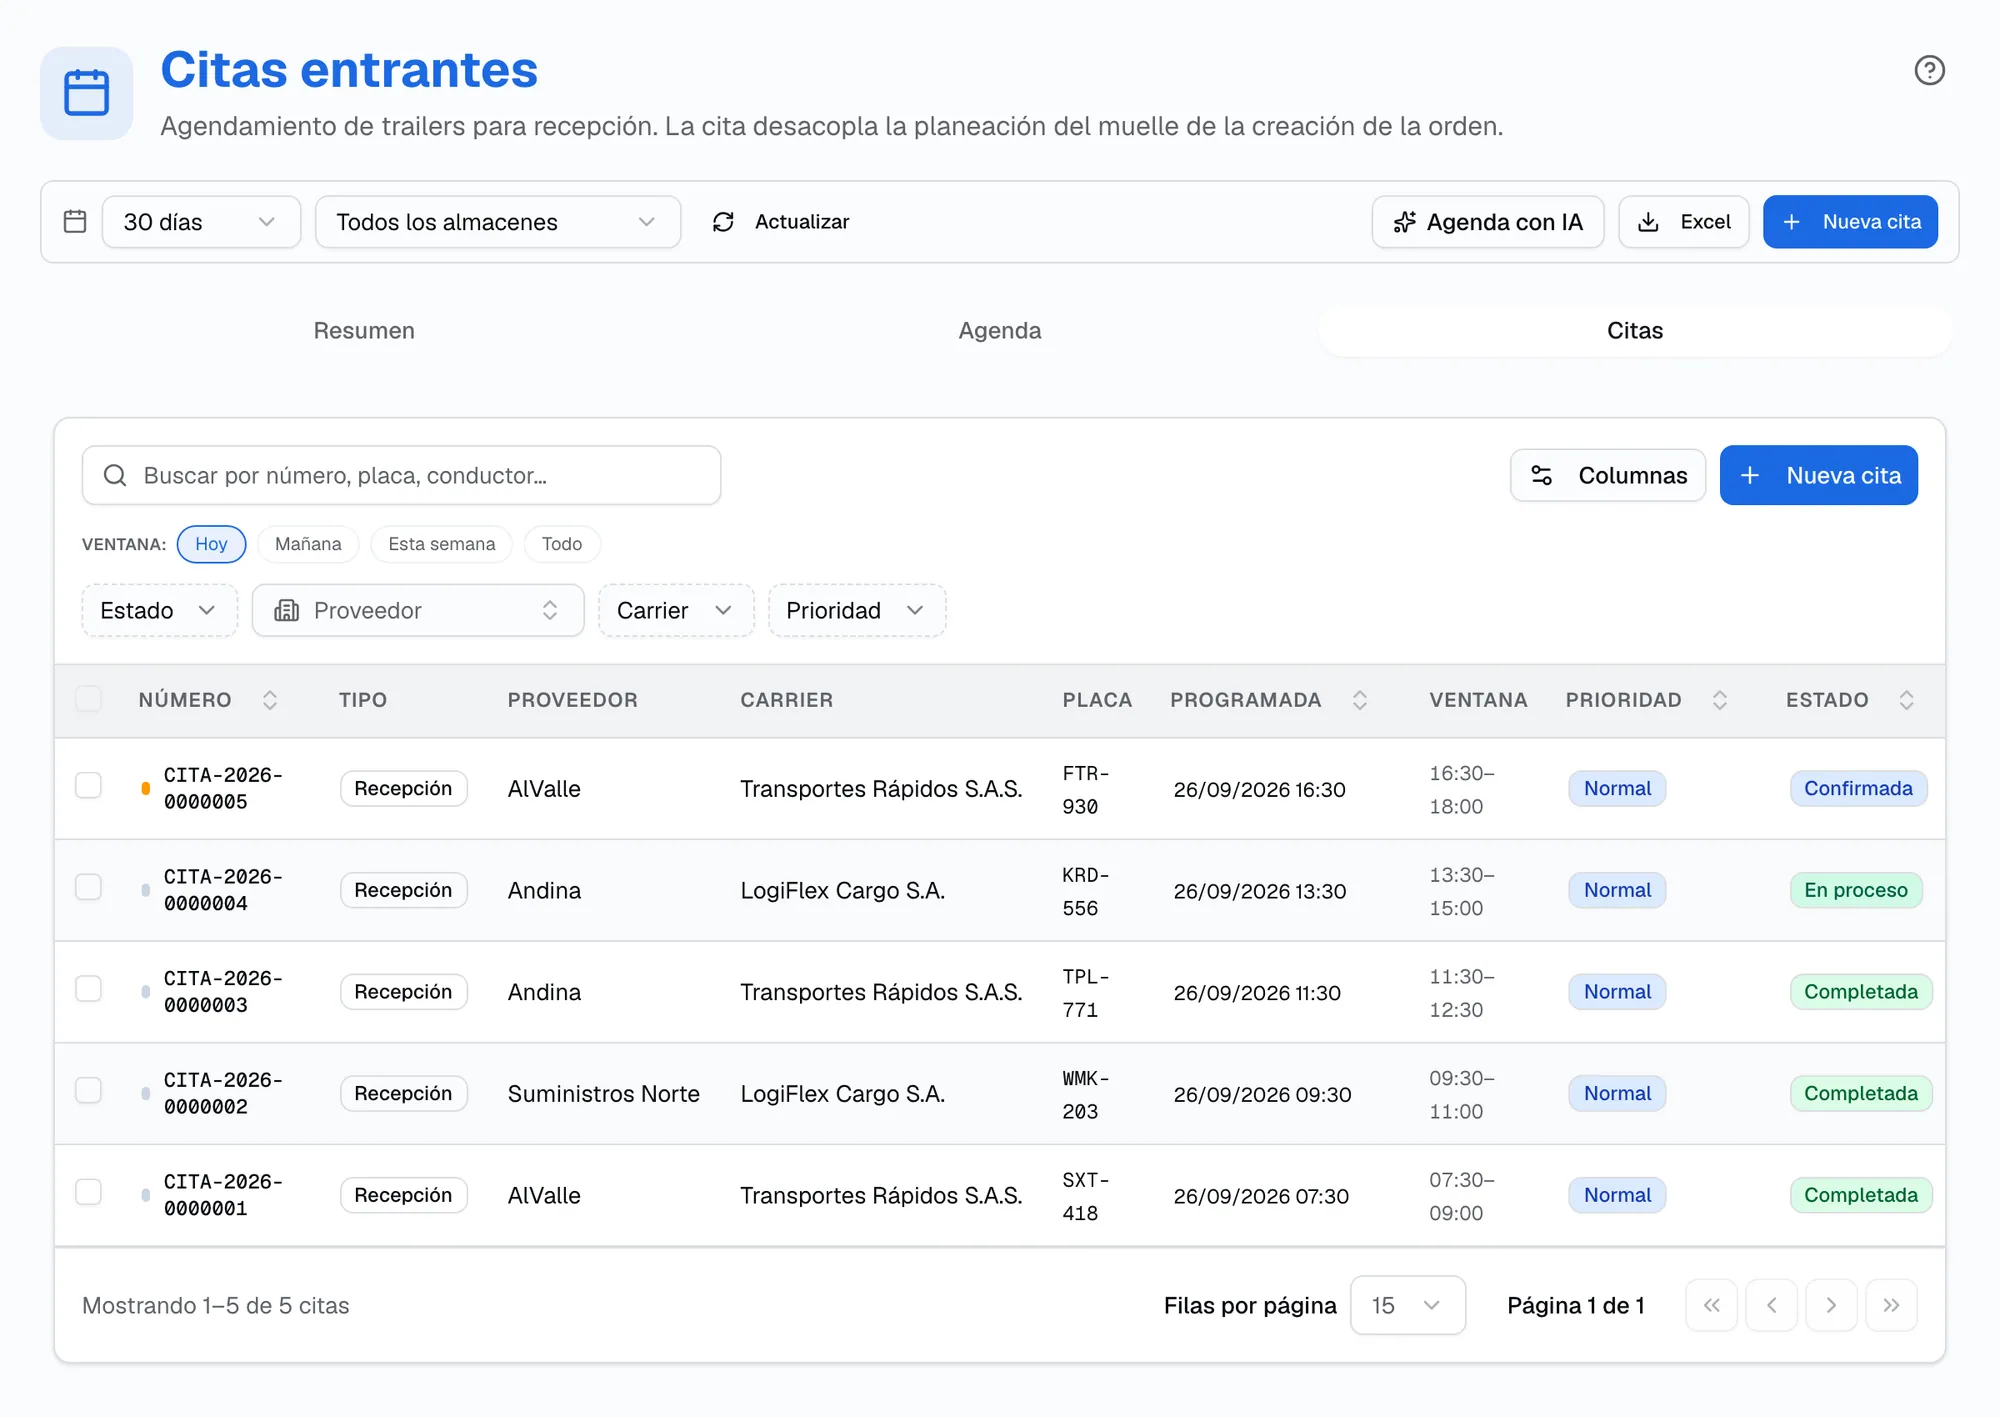The image size is (2000, 1417).
Task: Sort by PROGRAMADA column arrows
Action: pos(1360,700)
